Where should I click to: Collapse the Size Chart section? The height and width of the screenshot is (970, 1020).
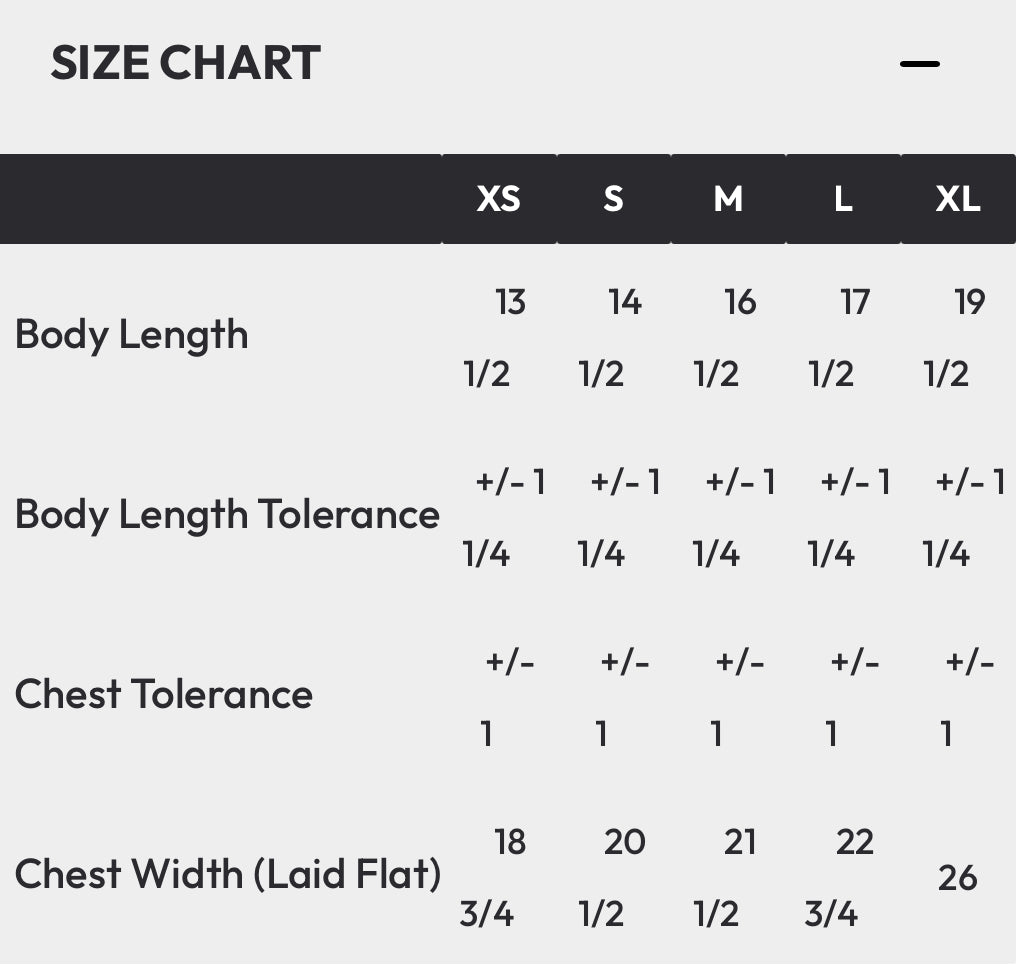919,64
